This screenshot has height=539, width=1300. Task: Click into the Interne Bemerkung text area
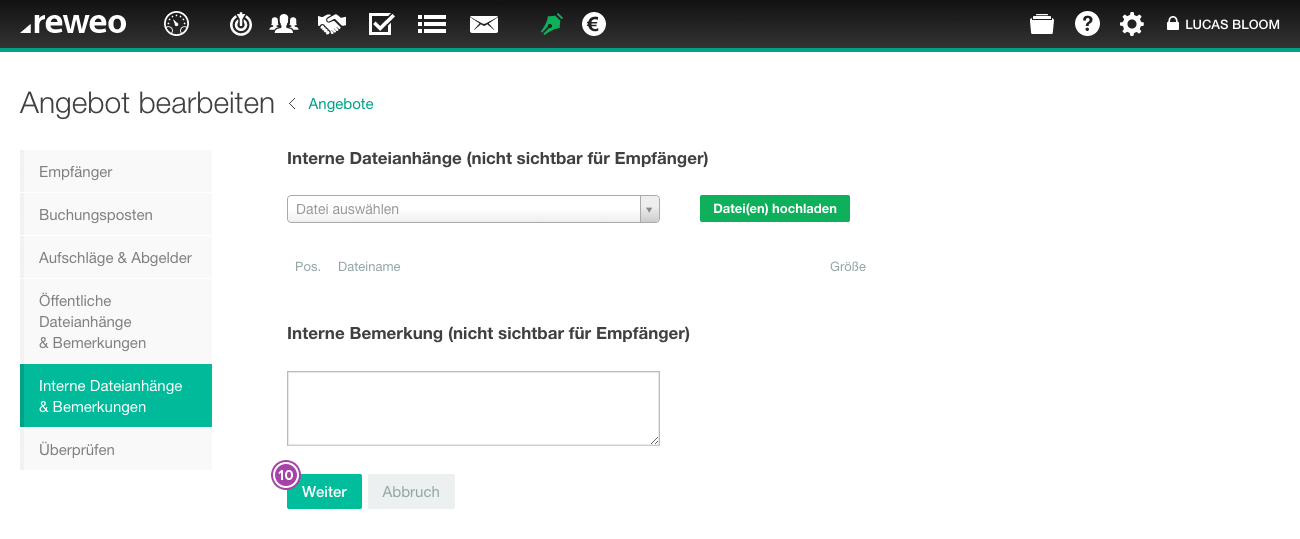473,408
